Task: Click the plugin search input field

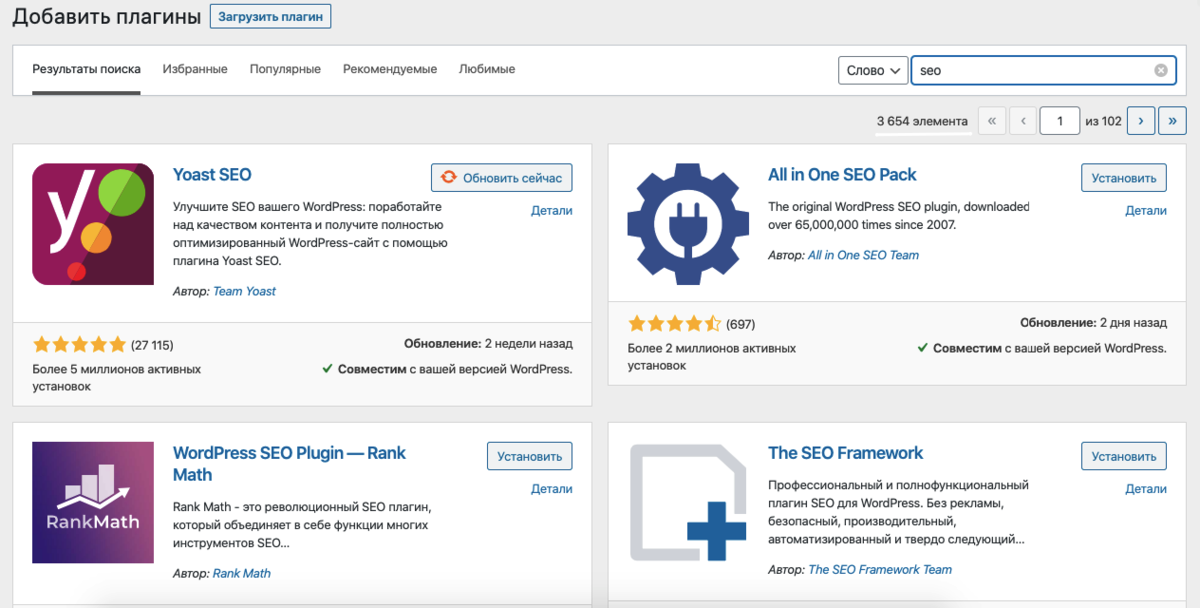Action: coord(1030,71)
